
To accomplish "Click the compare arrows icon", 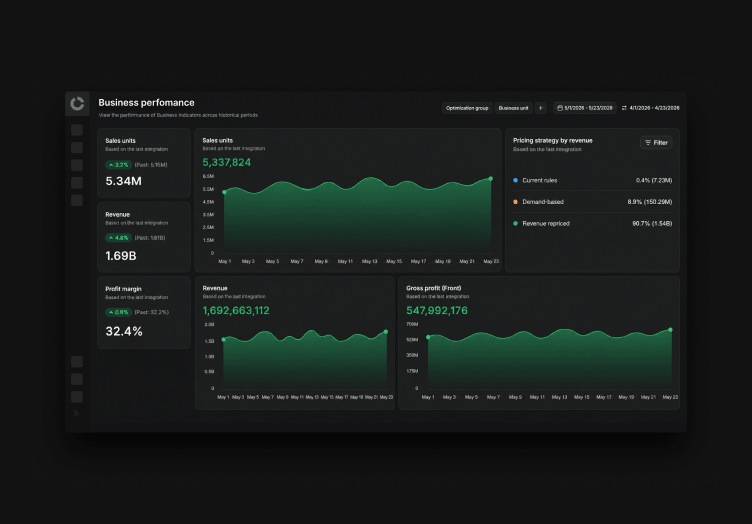I will point(624,108).
